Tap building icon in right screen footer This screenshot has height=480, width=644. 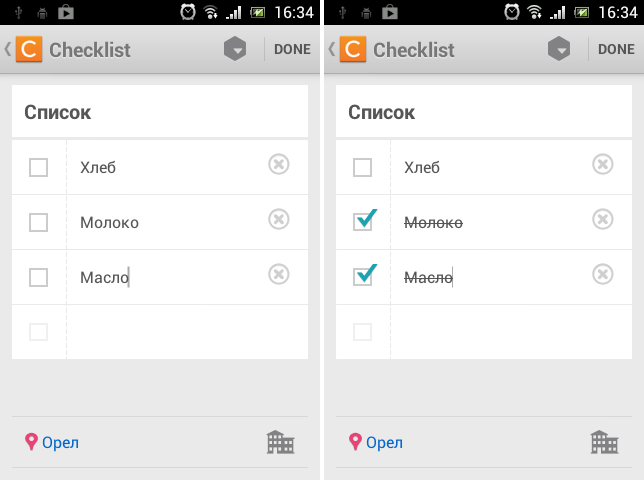(x=604, y=442)
